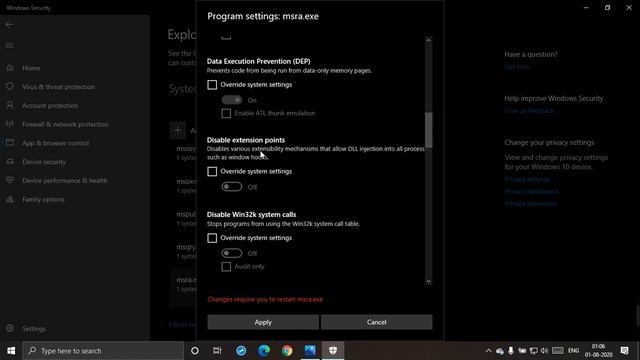Select Account protection
This screenshot has width=640, height=360.
click(50, 106)
